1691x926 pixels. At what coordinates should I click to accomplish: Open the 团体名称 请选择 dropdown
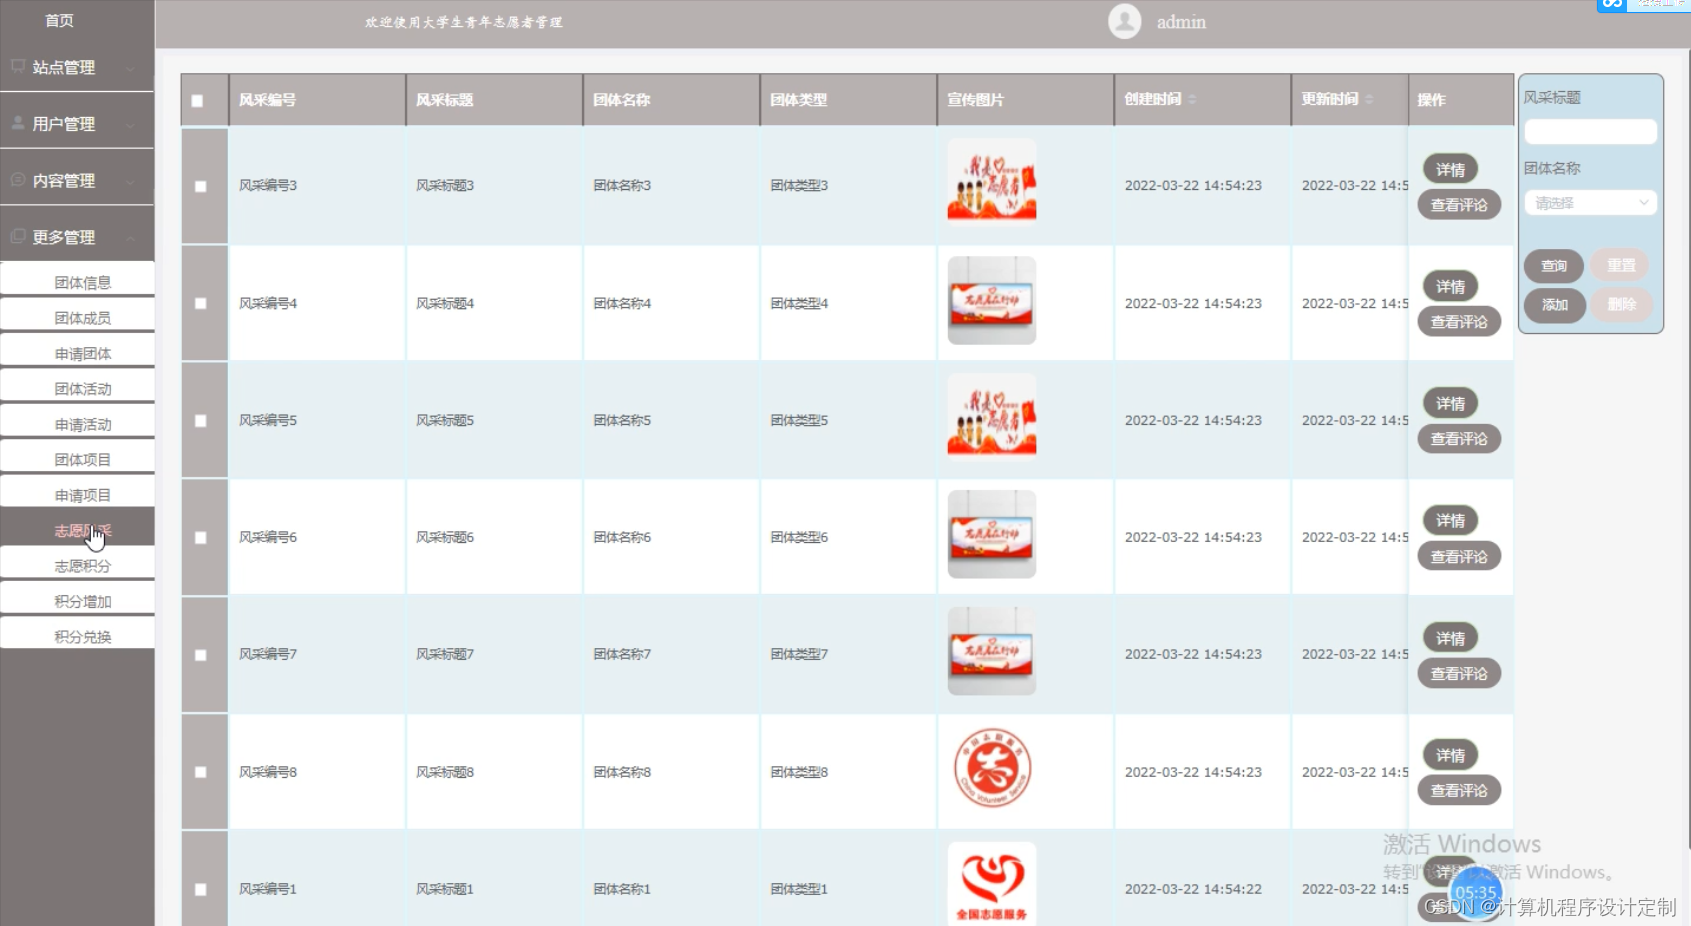(x=1590, y=203)
